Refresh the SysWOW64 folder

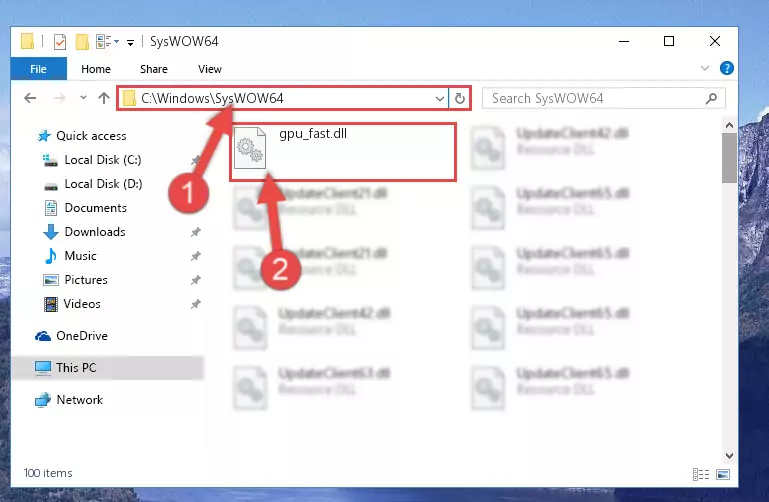pos(460,99)
